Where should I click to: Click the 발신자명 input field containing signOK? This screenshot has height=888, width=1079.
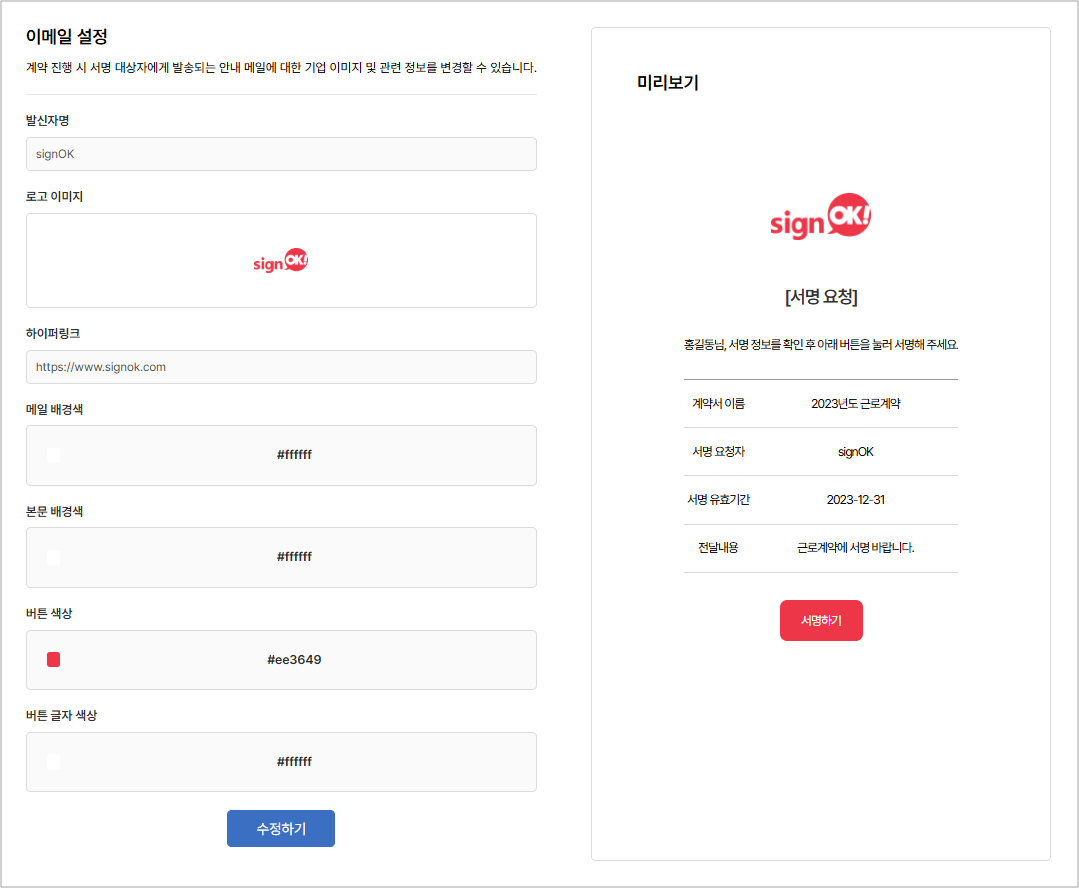tap(281, 154)
